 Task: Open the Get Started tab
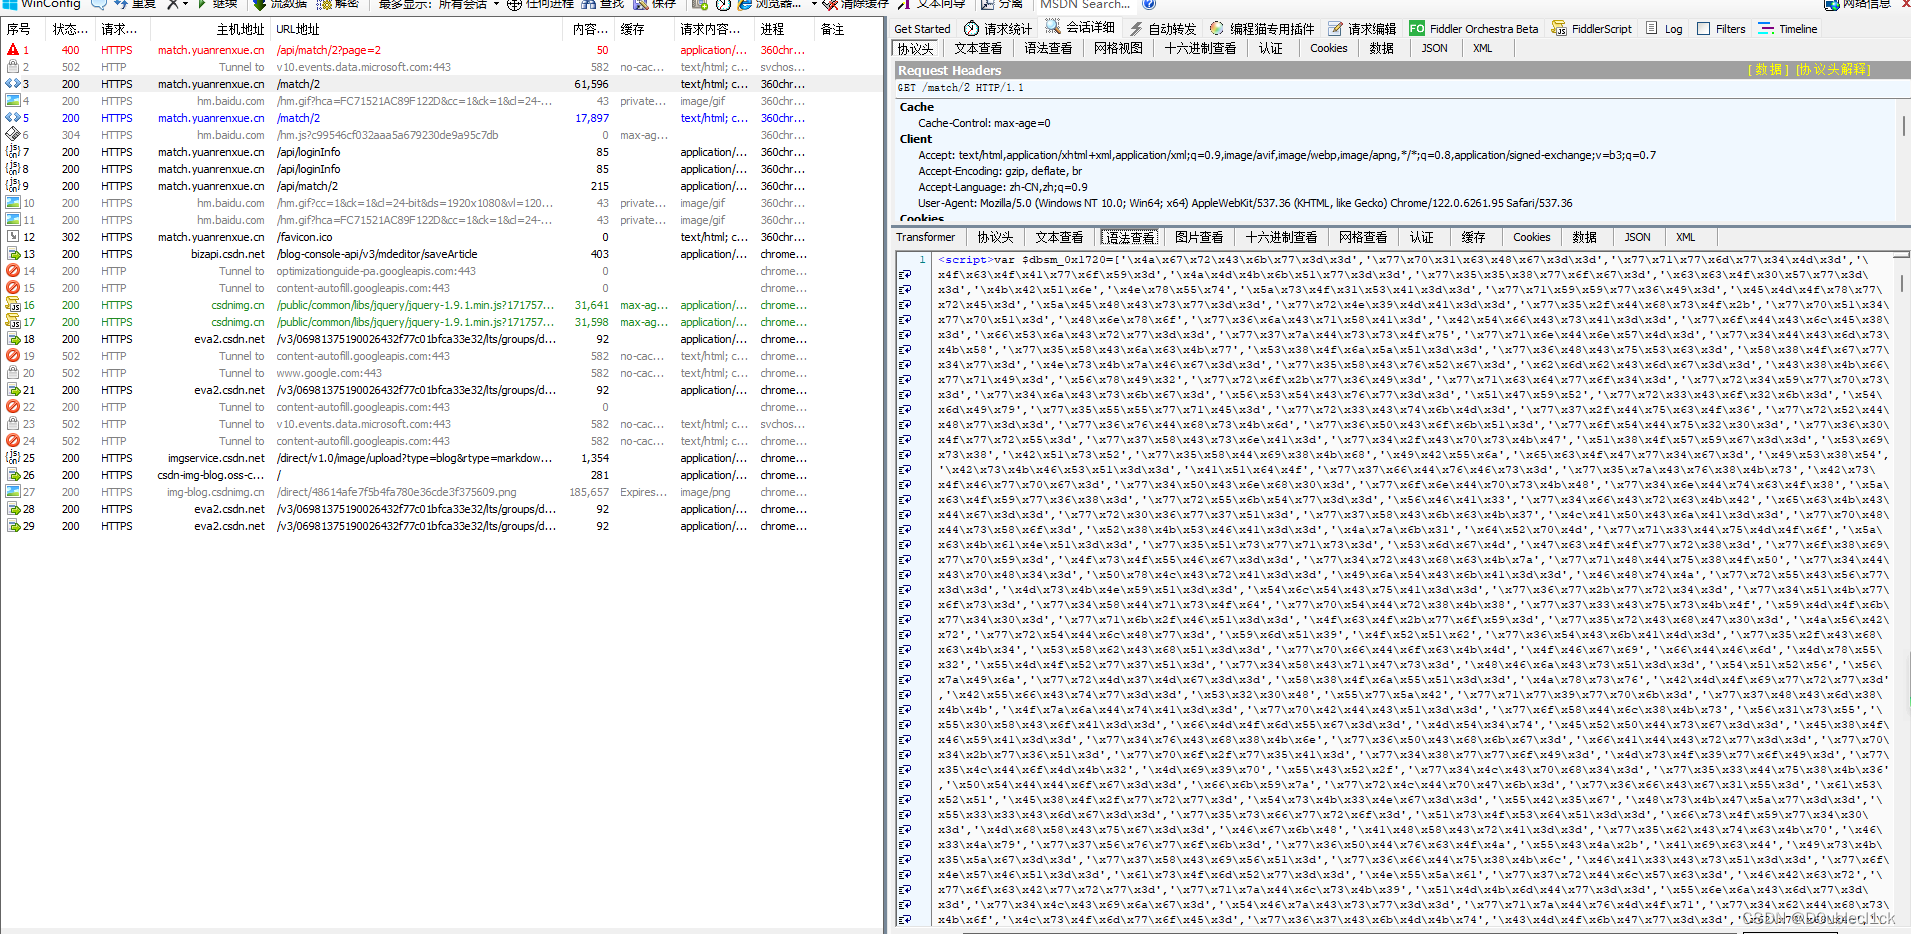pos(922,29)
